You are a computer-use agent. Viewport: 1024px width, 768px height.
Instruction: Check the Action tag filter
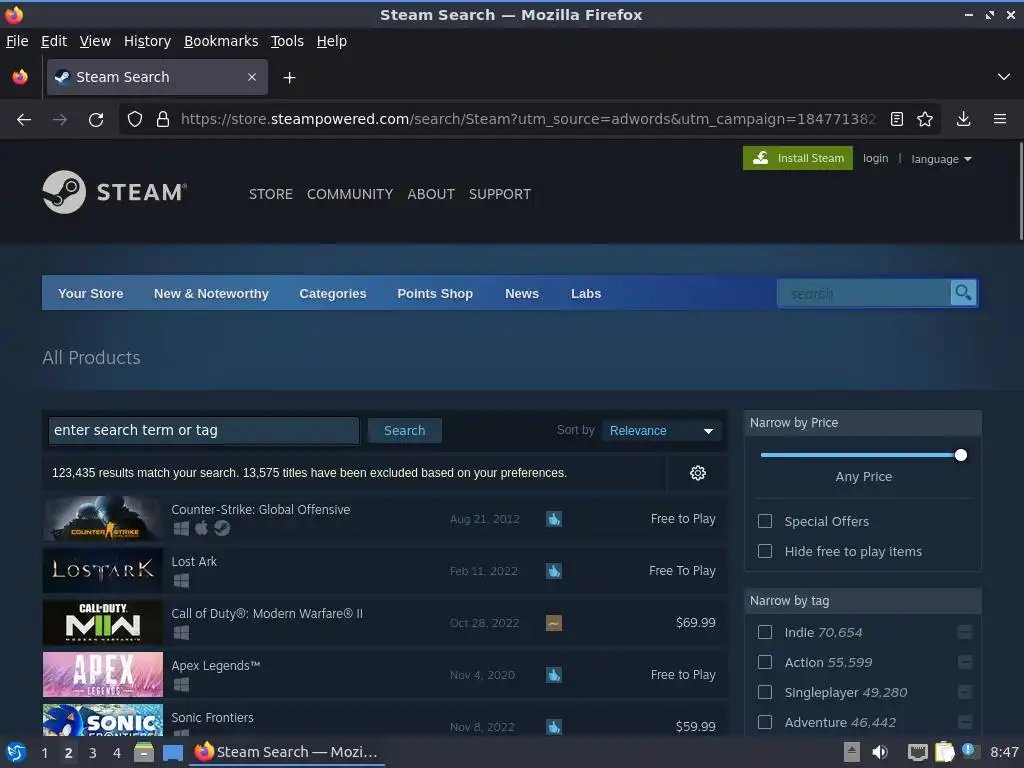click(765, 662)
